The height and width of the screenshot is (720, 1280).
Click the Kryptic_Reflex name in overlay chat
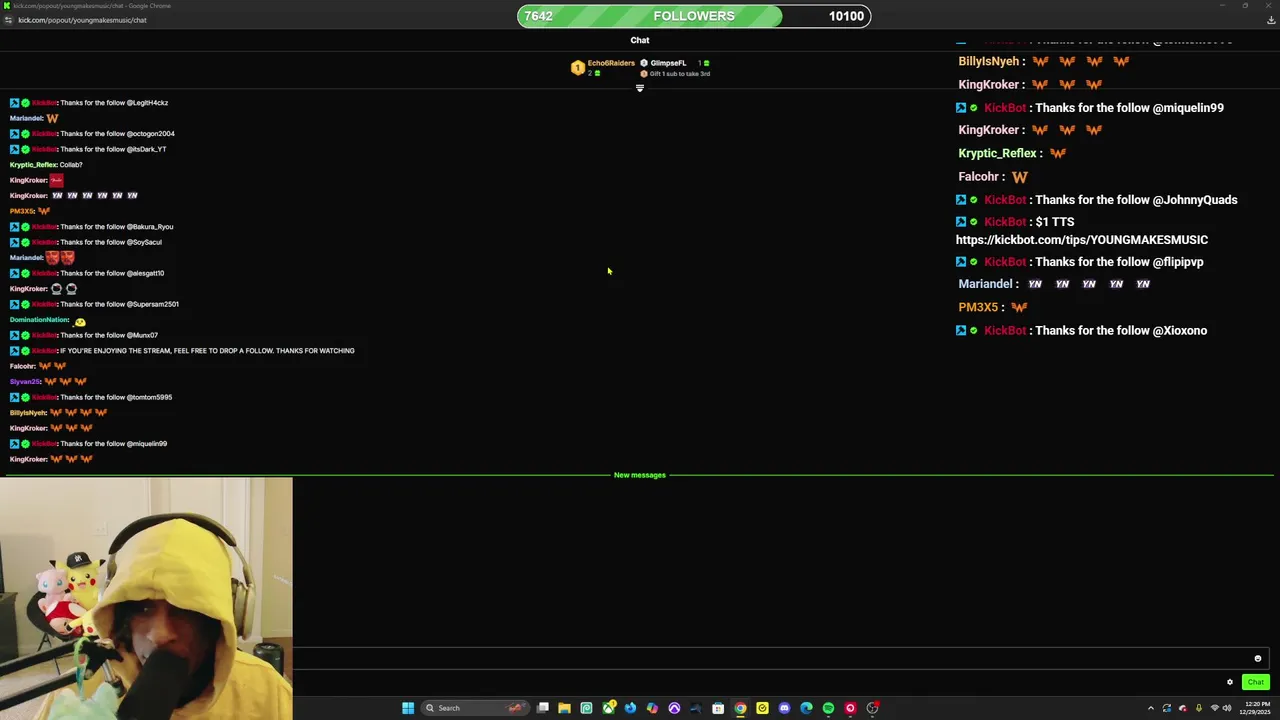pos(997,153)
